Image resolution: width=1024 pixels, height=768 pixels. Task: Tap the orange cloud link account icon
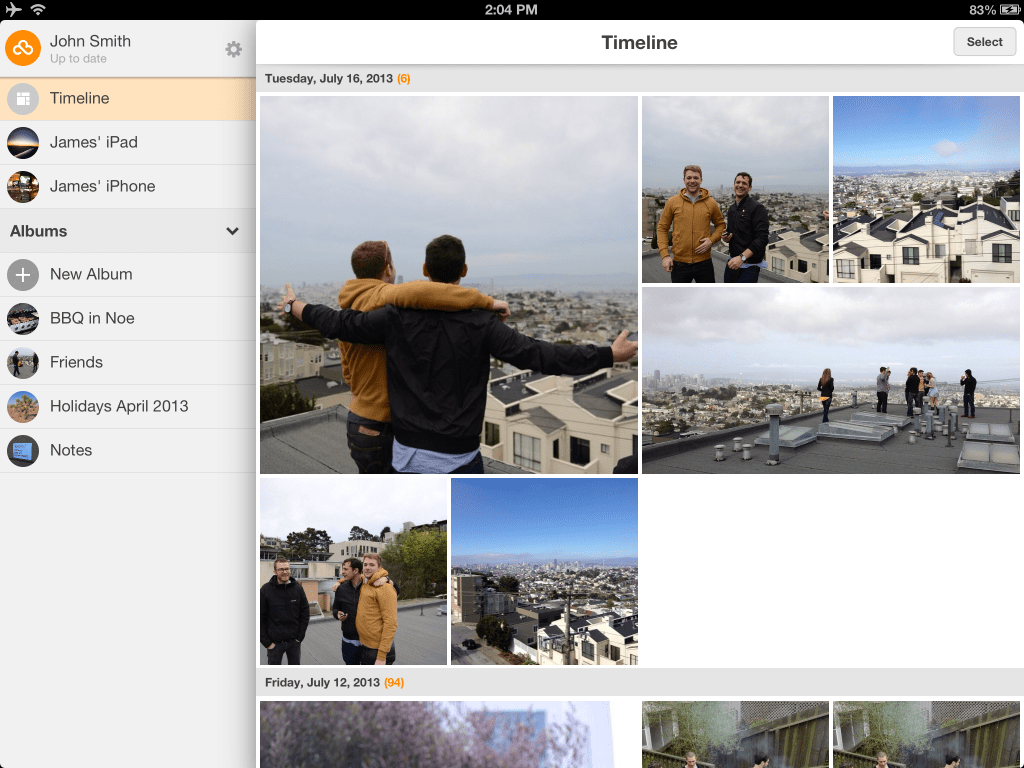click(x=23, y=48)
